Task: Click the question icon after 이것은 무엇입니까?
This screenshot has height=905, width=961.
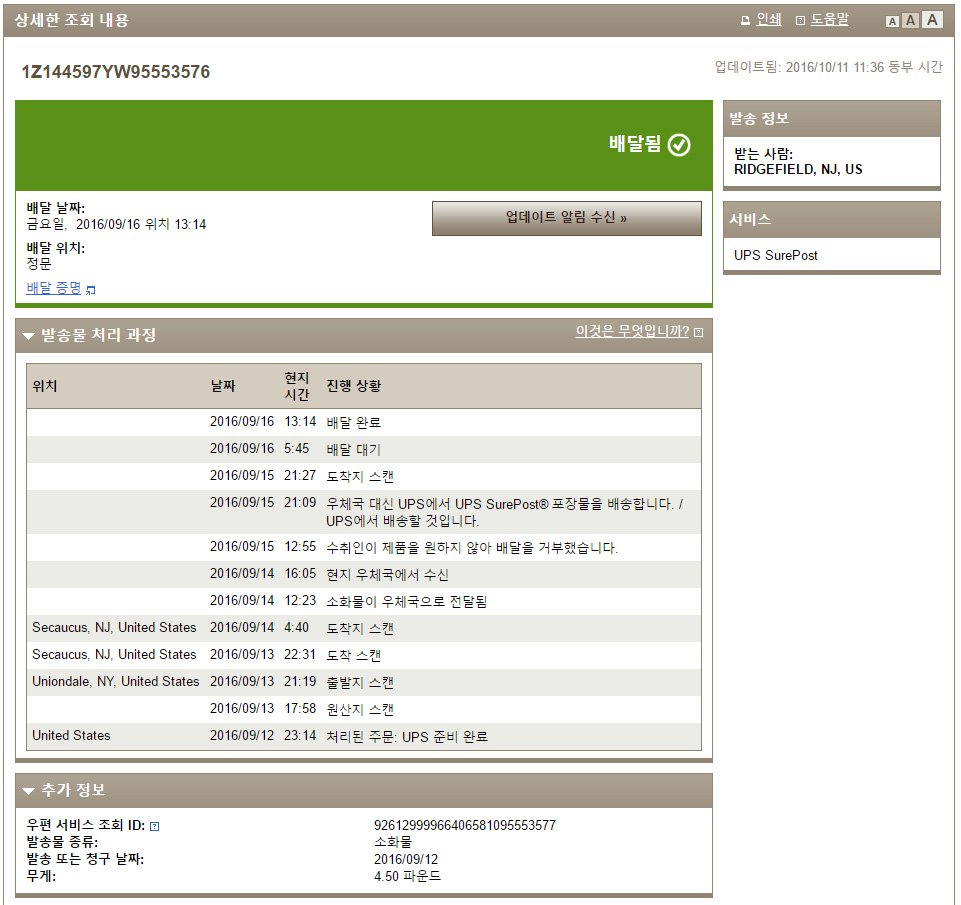Action: pyautogui.click(x=698, y=333)
